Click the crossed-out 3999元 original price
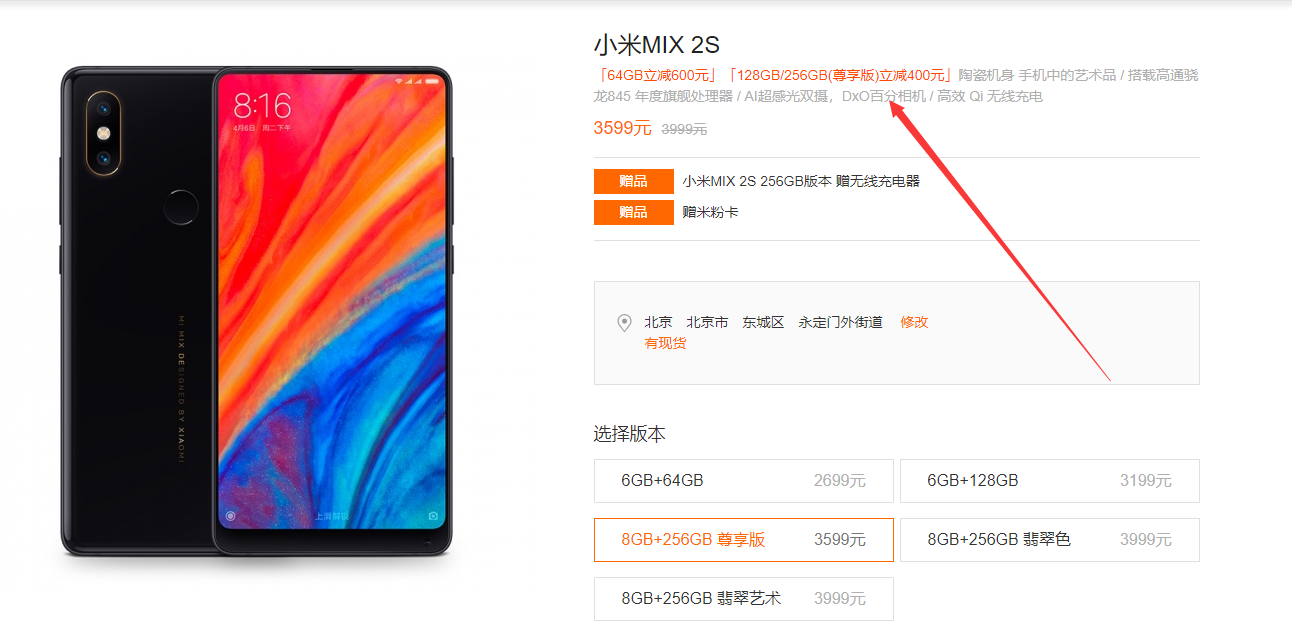1292x633 pixels. click(x=684, y=129)
